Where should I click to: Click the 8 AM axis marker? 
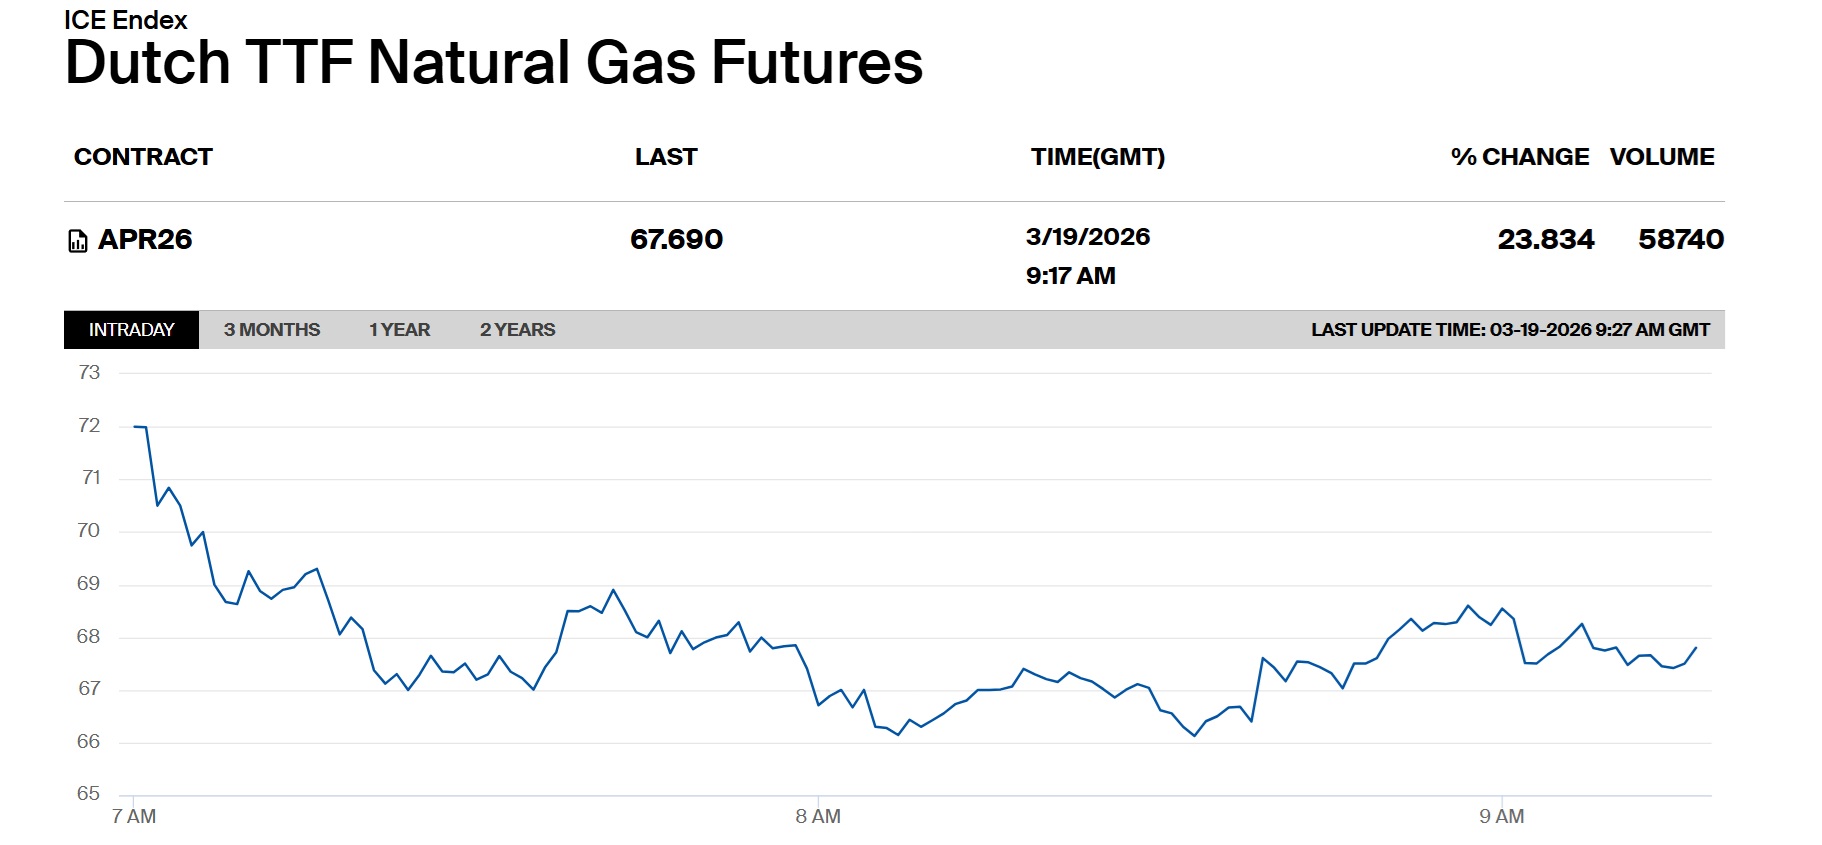(818, 816)
